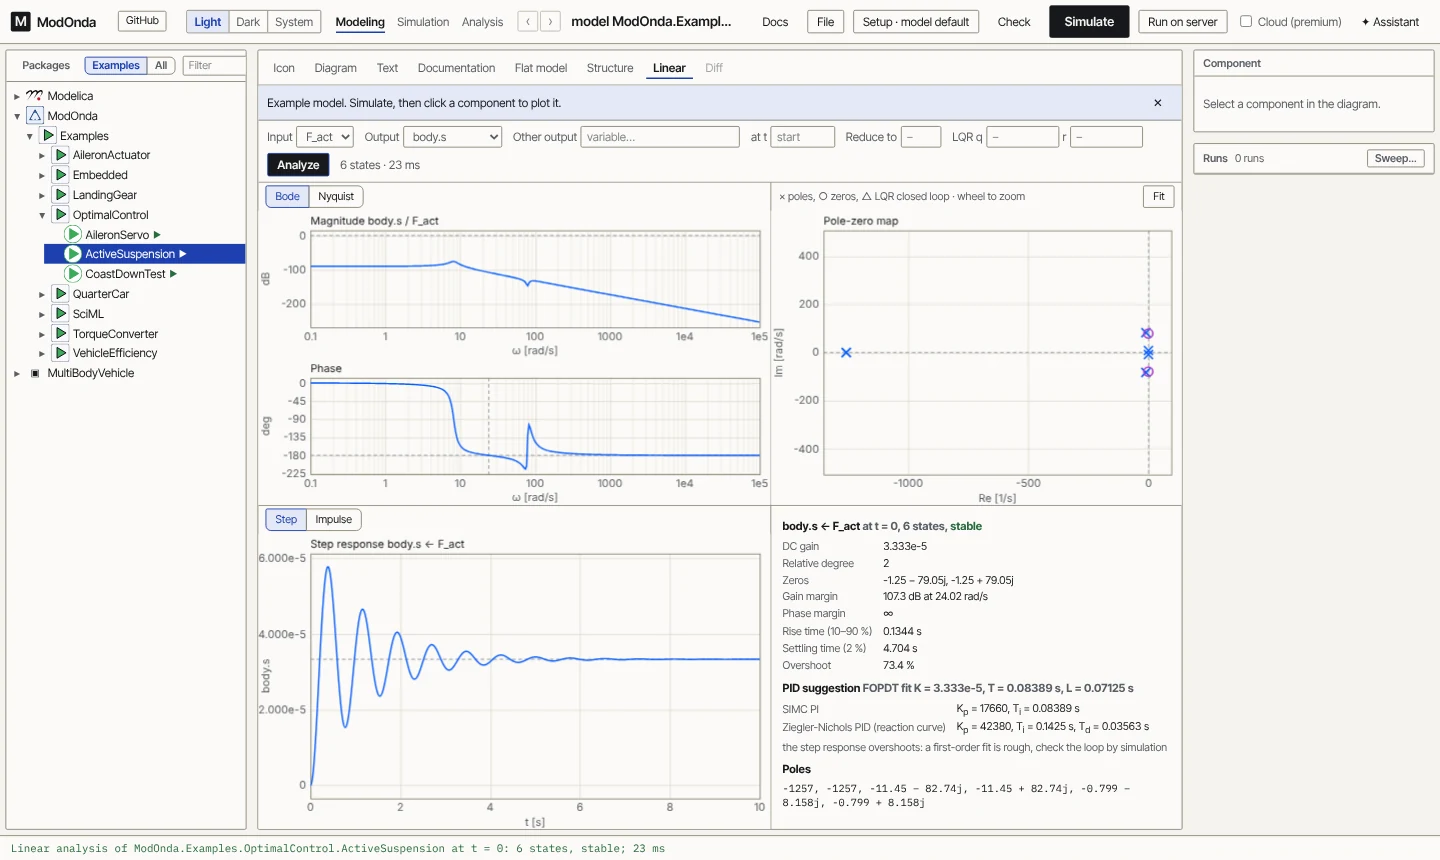Collapse the OptimalControl tree node
This screenshot has width=1440, height=860.
[x=42, y=215]
